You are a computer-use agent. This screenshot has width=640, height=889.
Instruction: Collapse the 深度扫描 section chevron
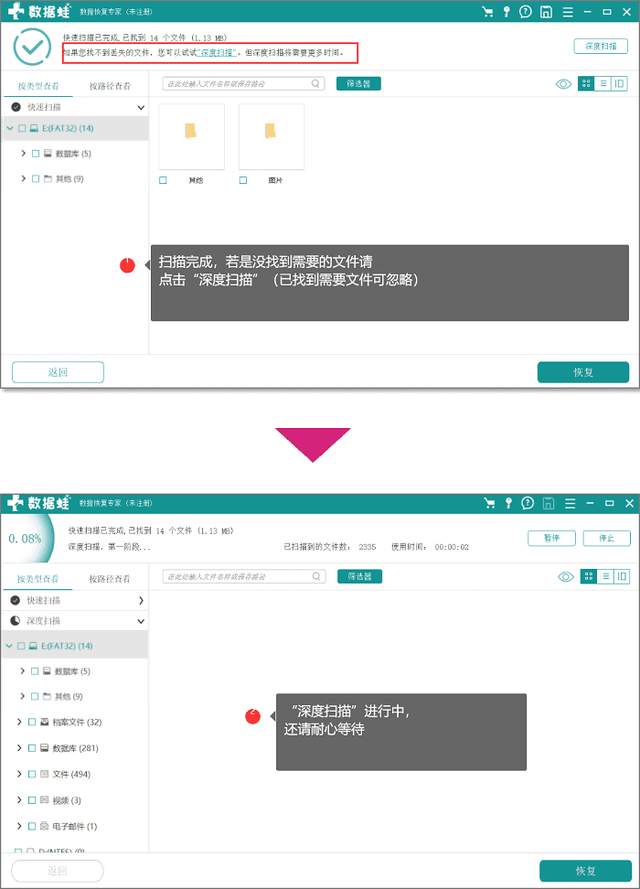pyautogui.click(x=141, y=621)
